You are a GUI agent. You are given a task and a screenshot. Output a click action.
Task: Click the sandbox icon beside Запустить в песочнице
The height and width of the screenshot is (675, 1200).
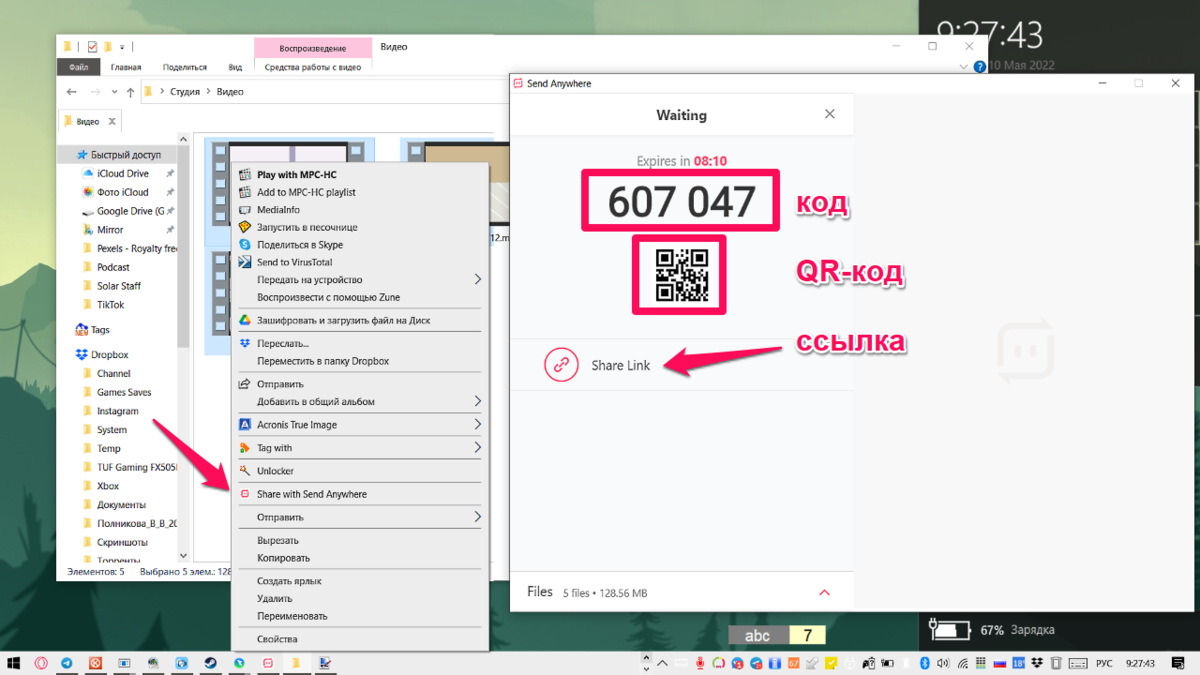pyautogui.click(x=244, y=227)
